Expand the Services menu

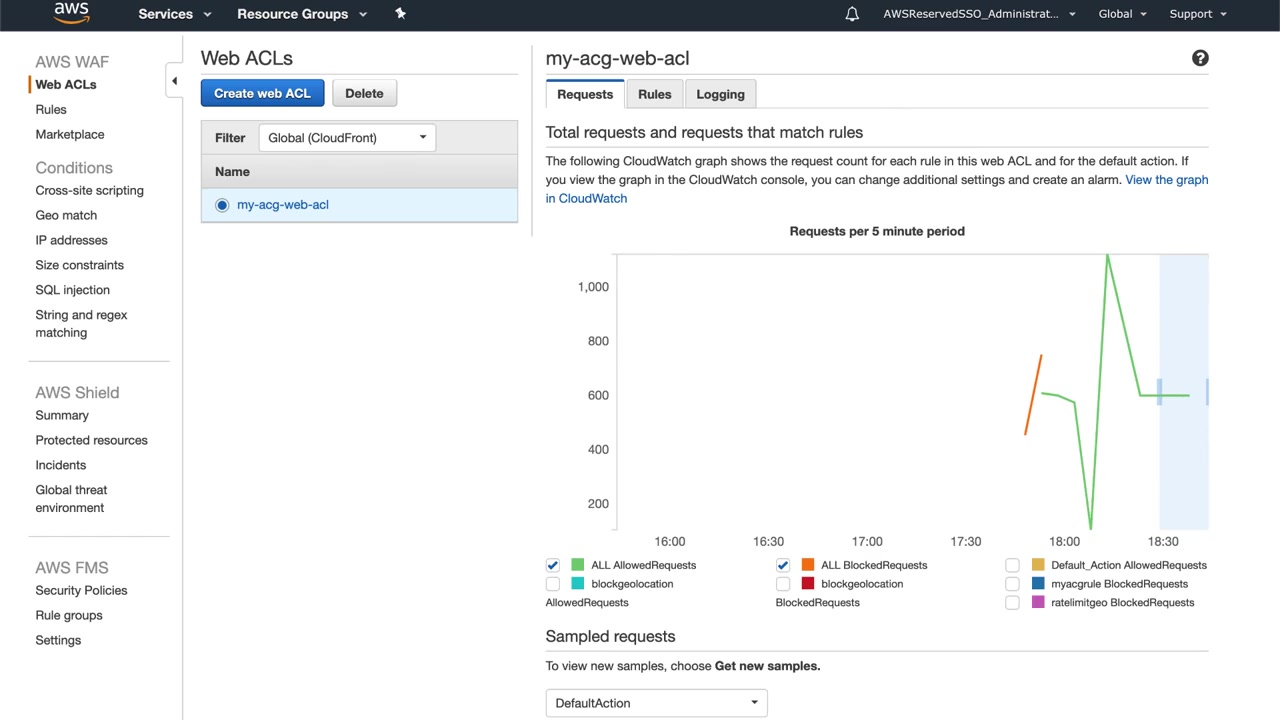pos(175,14)
